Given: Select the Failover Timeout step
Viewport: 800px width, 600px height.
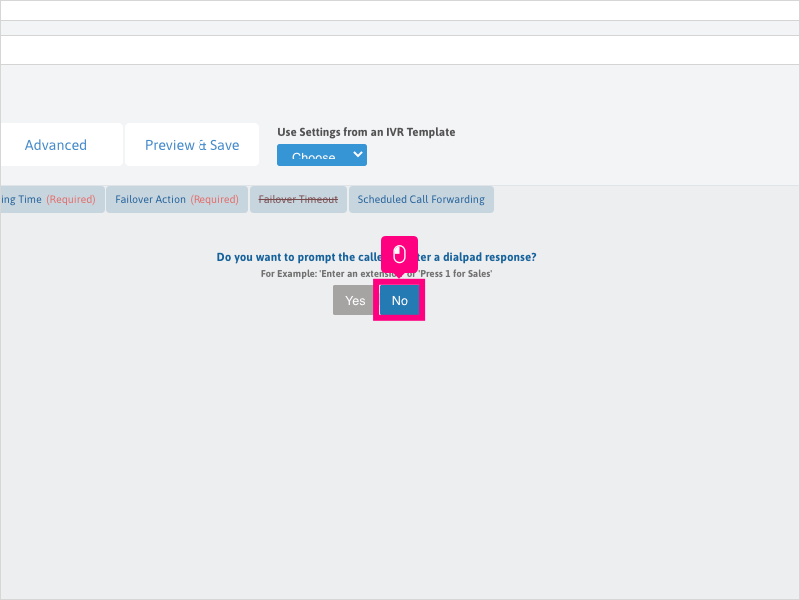Looking at the screenshot, I should (x=298, y=199).
